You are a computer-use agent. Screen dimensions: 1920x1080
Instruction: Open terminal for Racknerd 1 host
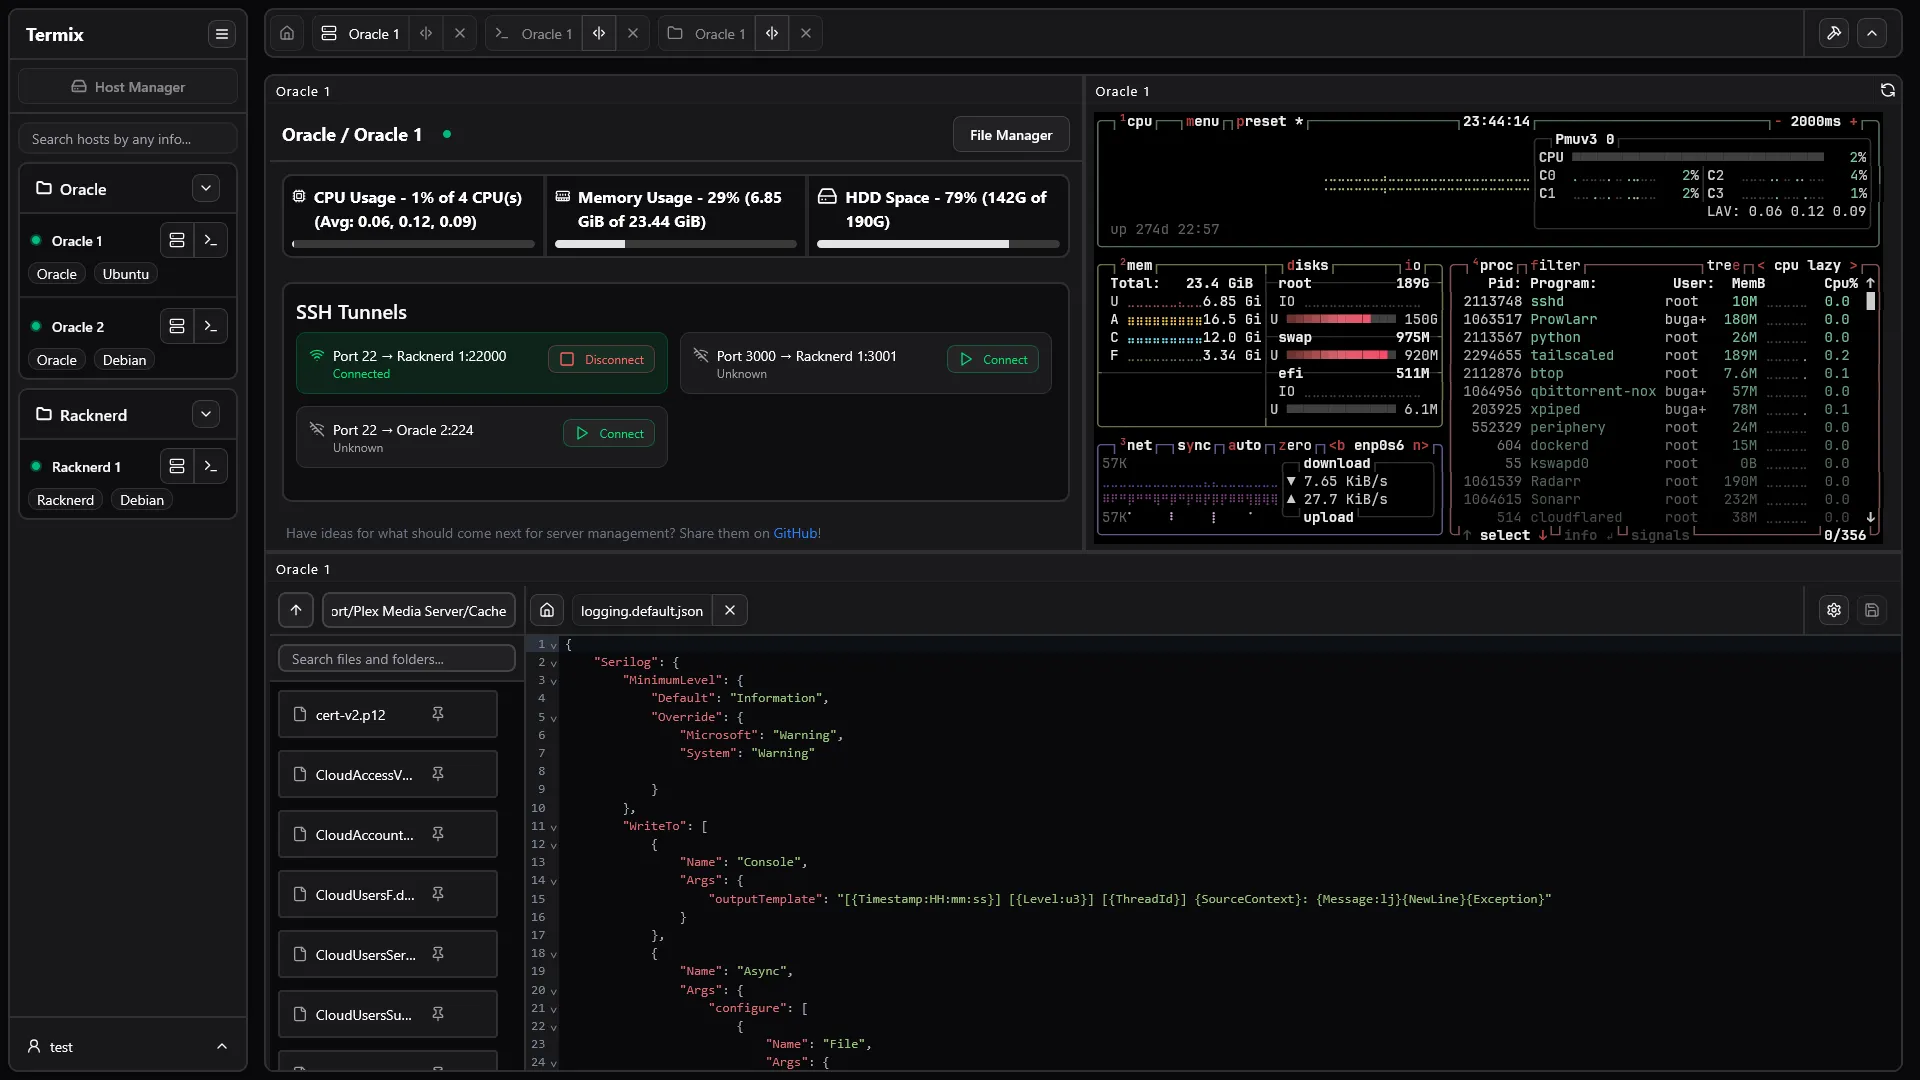coord(210,466)
